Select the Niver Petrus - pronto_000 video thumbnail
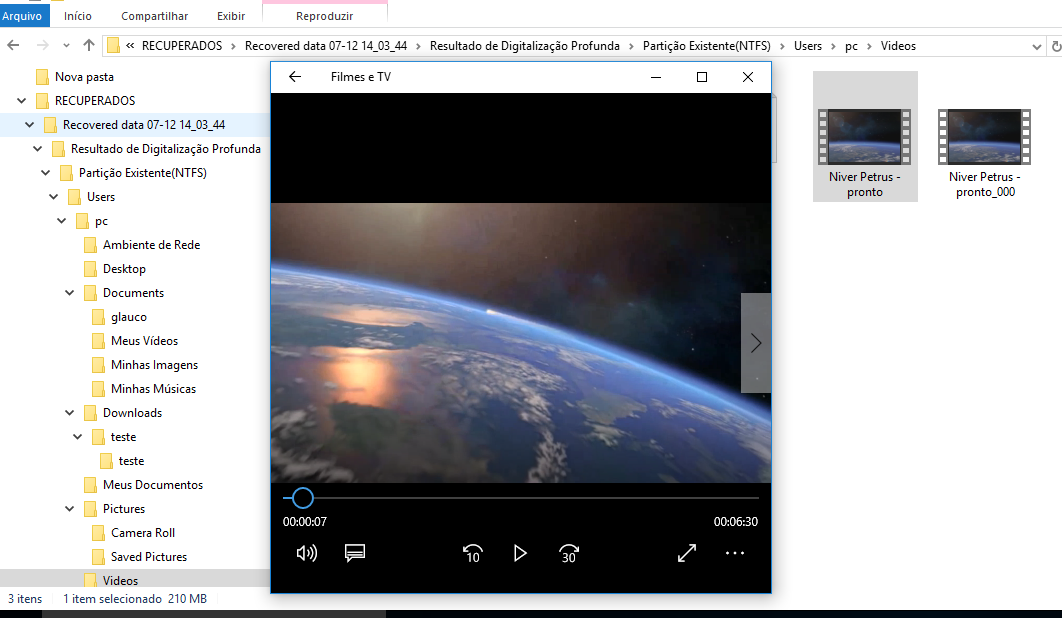This screenshot has width=1062, height=618. (x=985, y=137)
